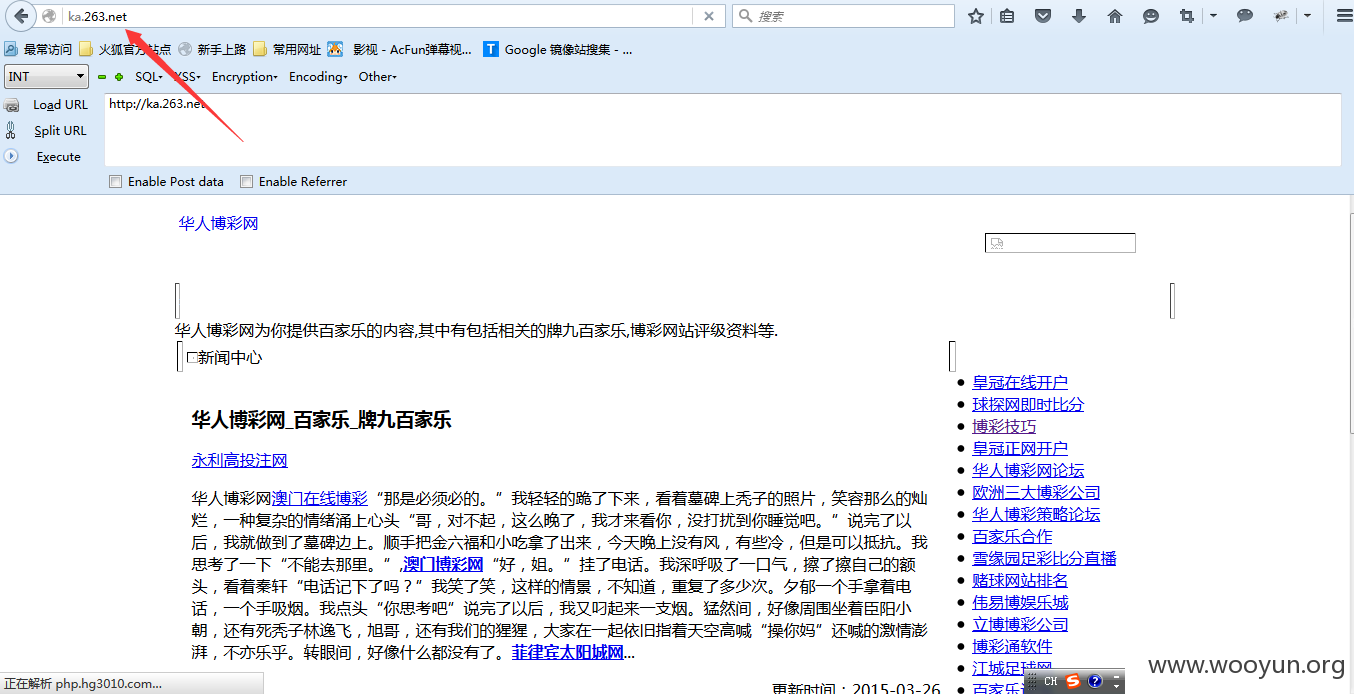
Task: Save page to Pocket icon
Action: [1043, 16]
